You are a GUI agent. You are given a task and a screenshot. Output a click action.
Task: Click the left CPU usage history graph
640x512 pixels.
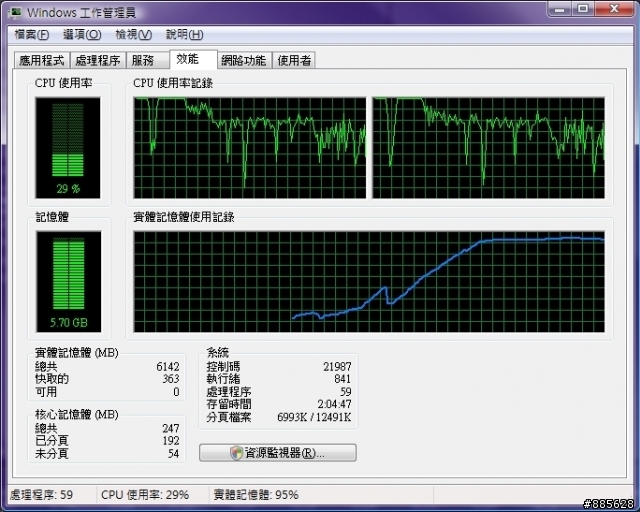coord(250,148)
